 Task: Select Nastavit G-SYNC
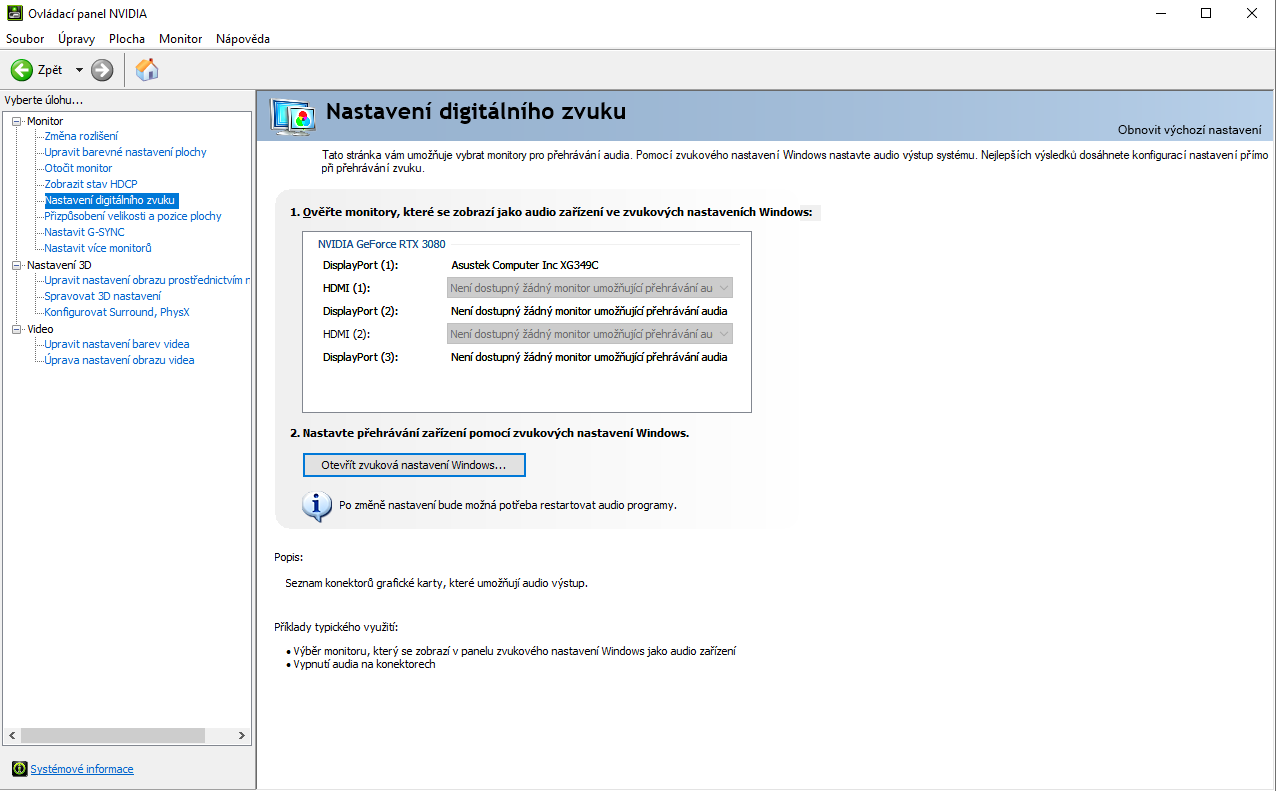(x=85, y=232)
